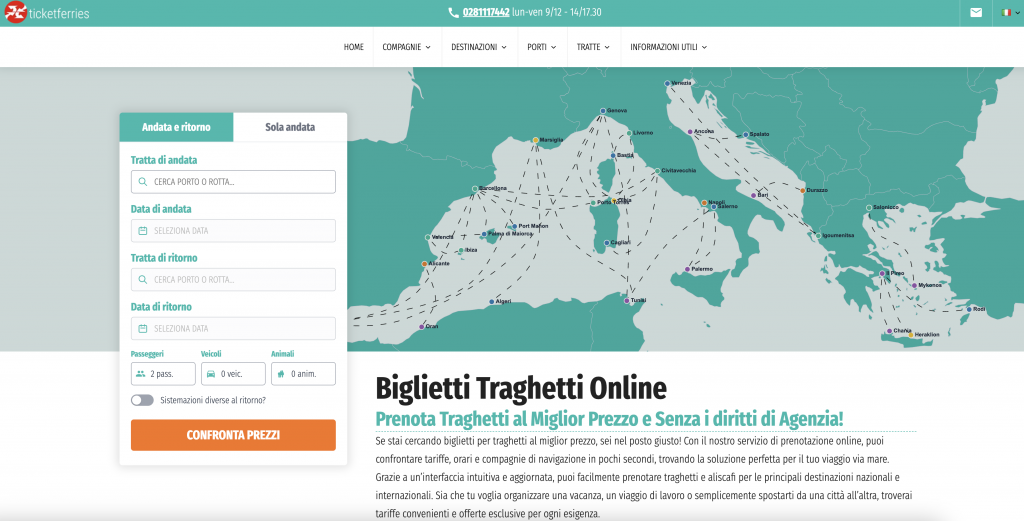Image resolution: width=1024 pixels, height=521 pixels.
Task: Select the Durazzo port marker
Action: tap(803, 191)
